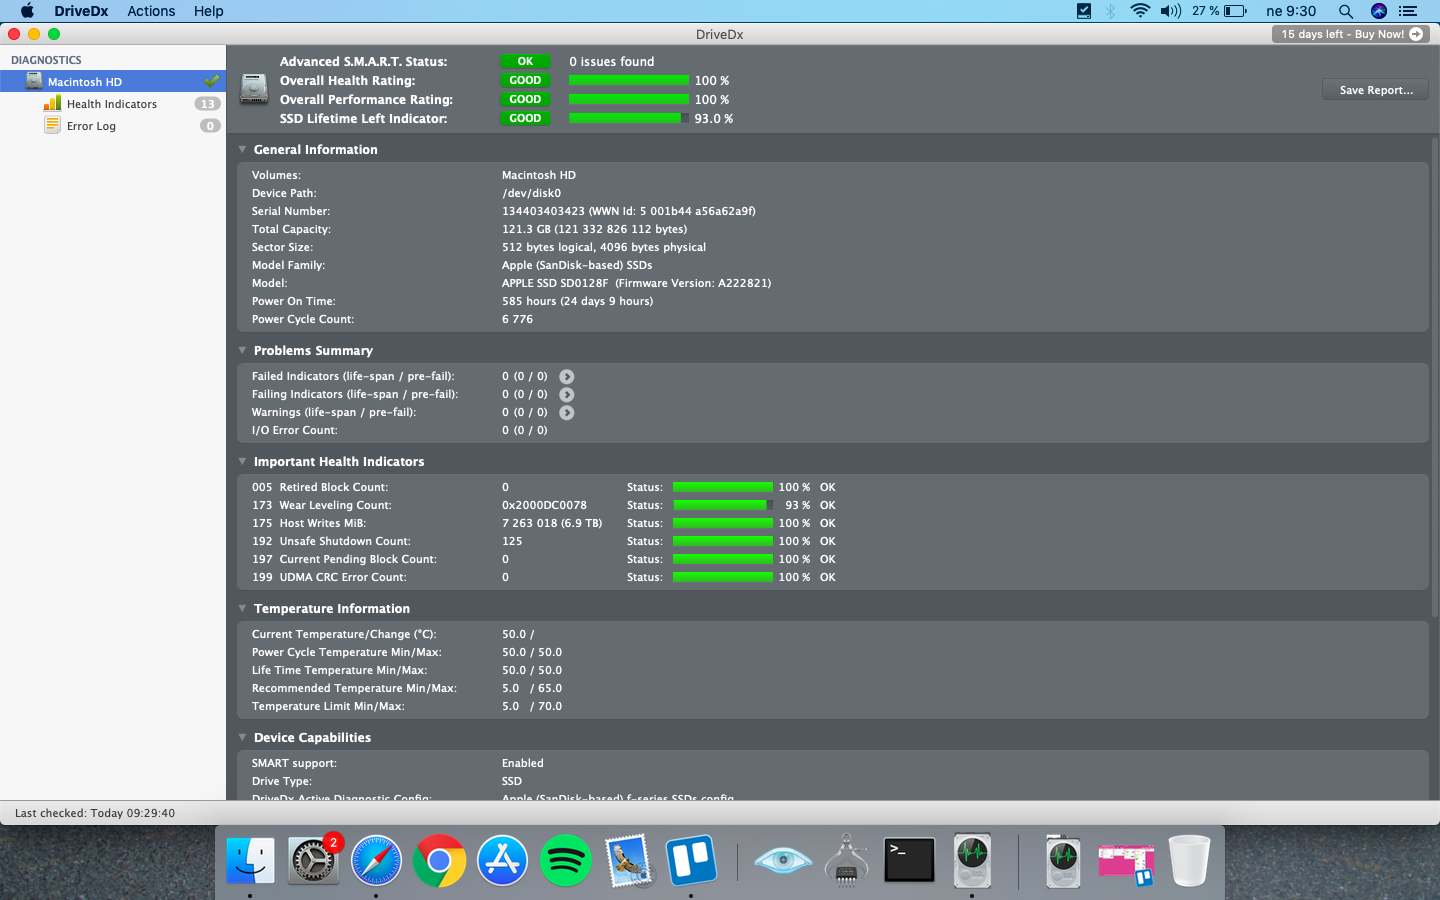Image resolution: width=1440 pixels, height=900 pixels.
Task: Open the Apple menu
Action: click(x=27, y=11)
